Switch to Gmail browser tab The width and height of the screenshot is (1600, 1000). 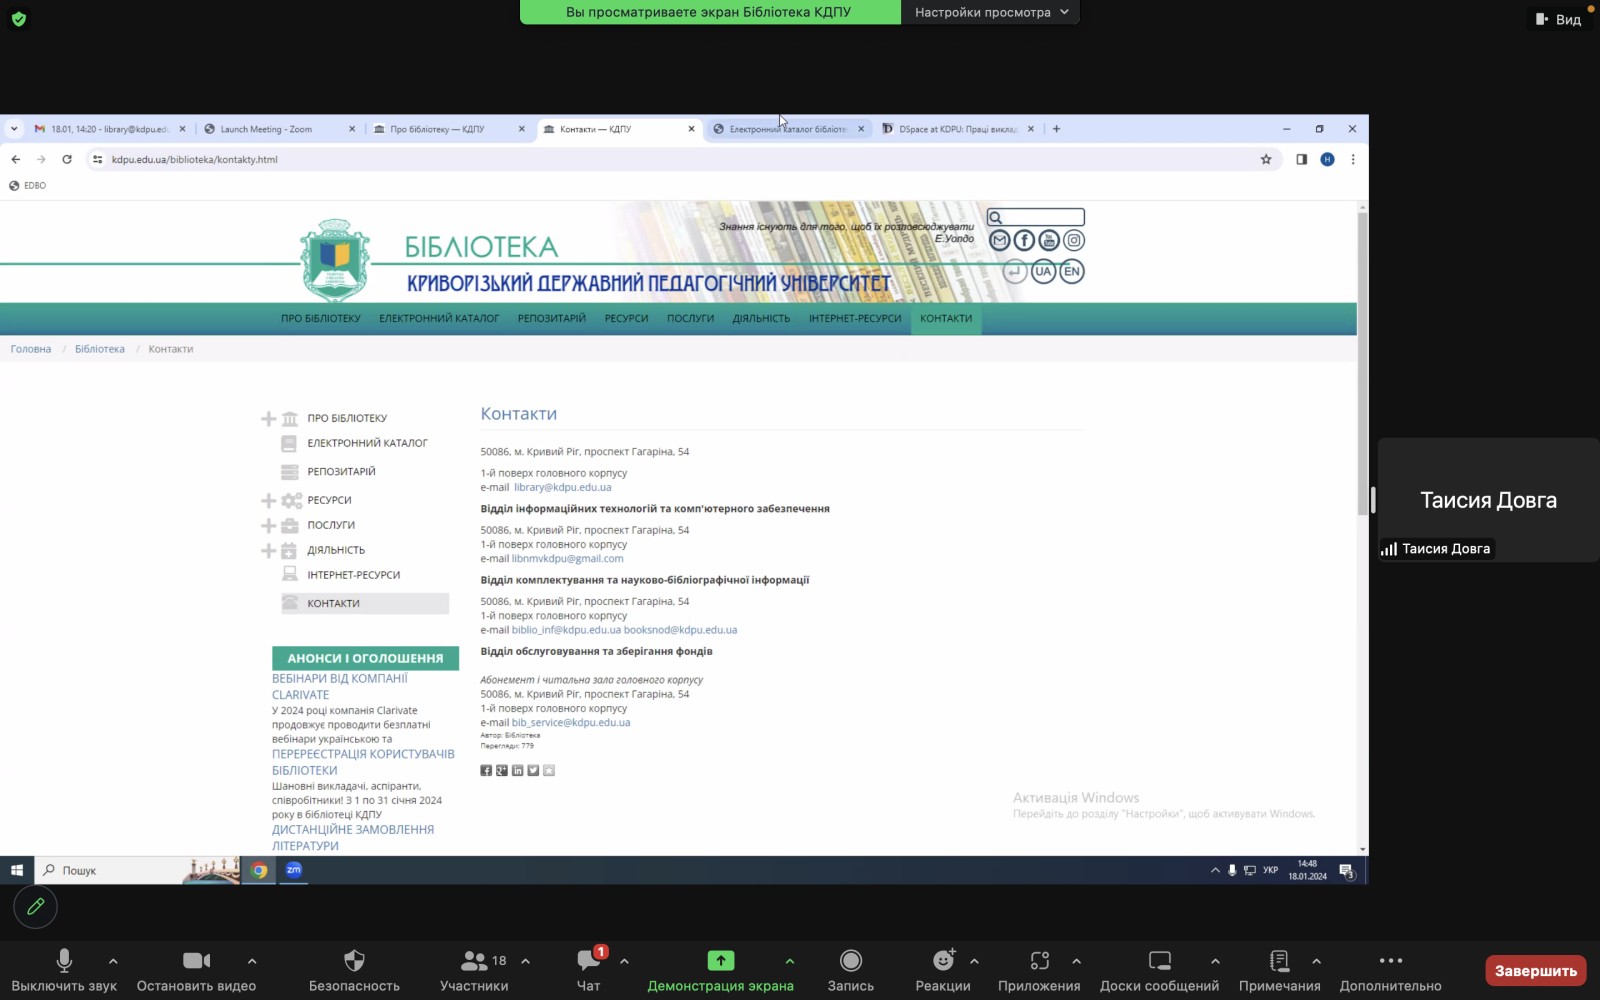click(109, 129)
